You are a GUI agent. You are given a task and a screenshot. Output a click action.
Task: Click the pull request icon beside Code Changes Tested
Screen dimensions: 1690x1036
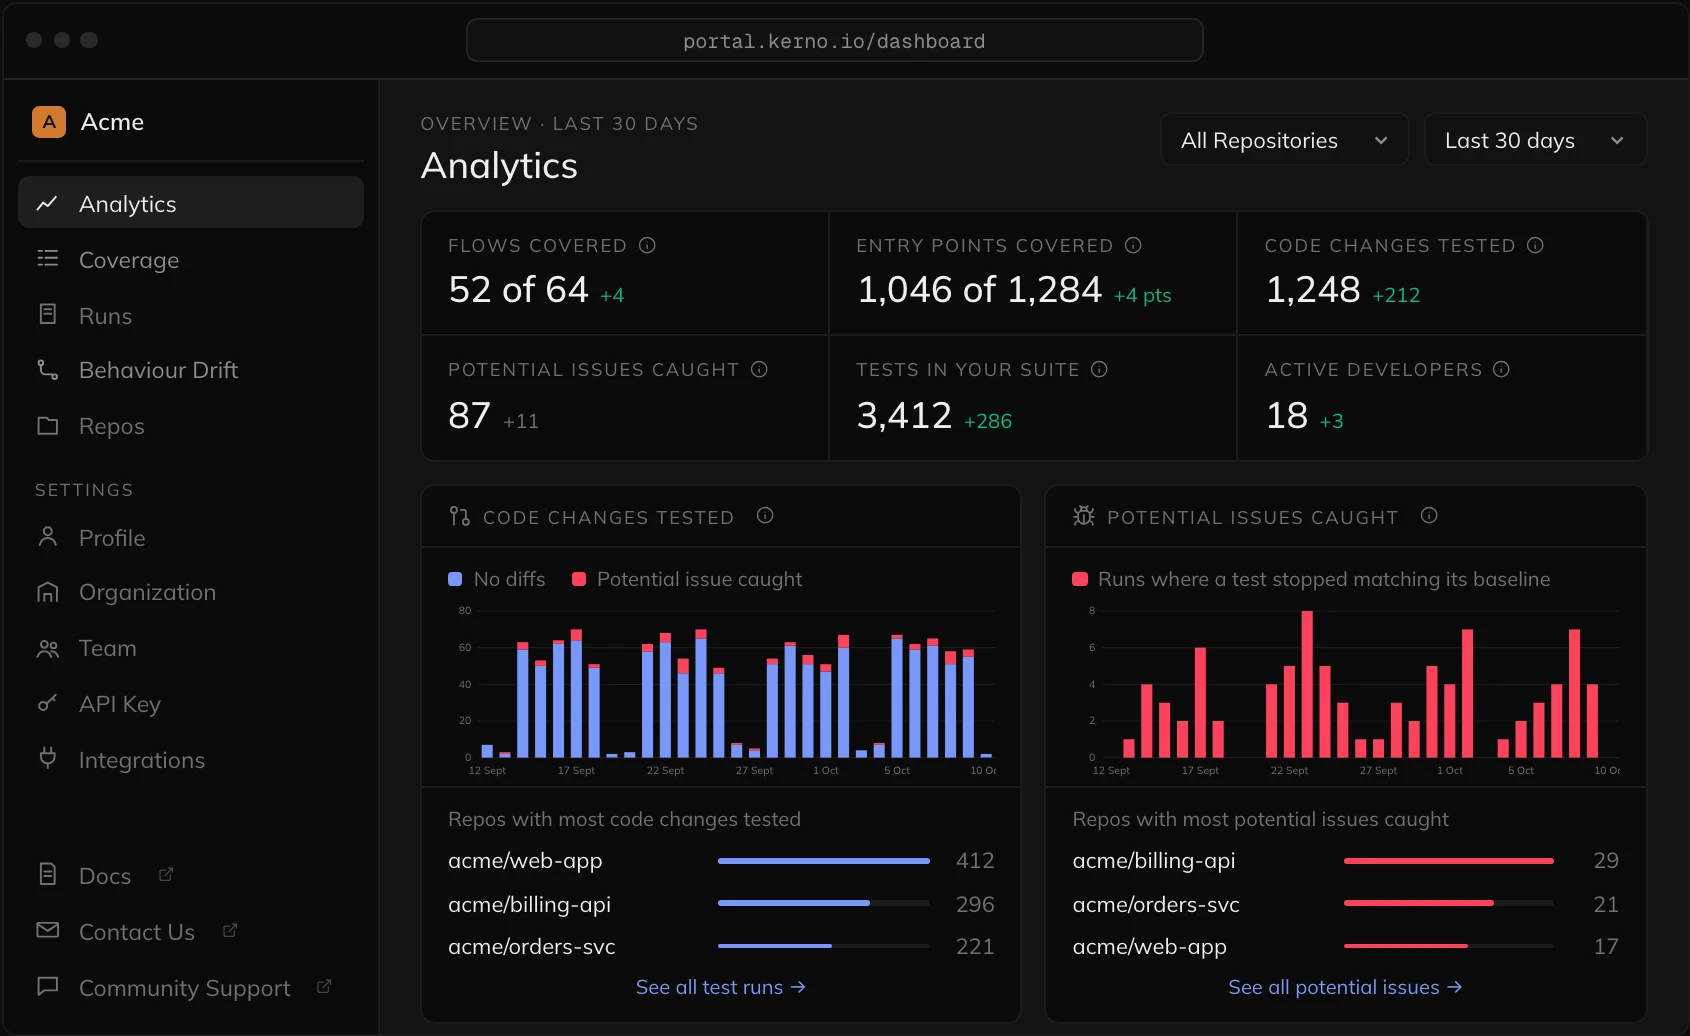[x=459, y=516]
